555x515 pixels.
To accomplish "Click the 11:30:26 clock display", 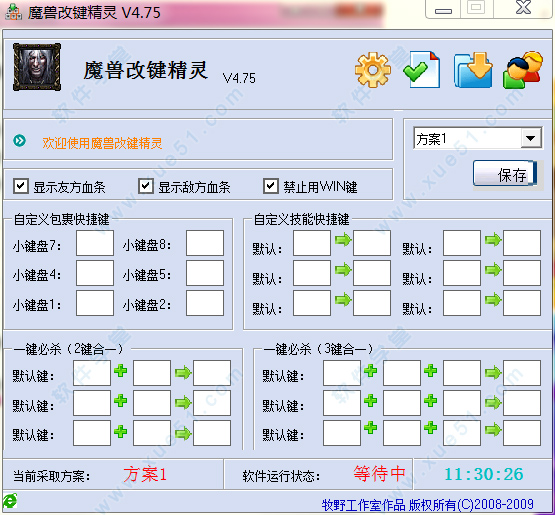I will pyautogui.click(x=484, y=474).
